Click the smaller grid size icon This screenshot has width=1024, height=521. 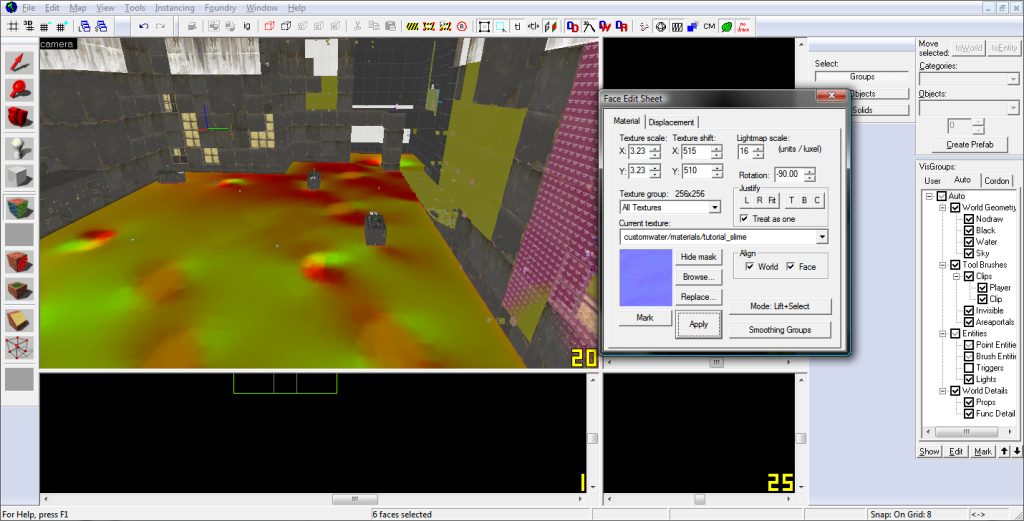coord(45,27)
